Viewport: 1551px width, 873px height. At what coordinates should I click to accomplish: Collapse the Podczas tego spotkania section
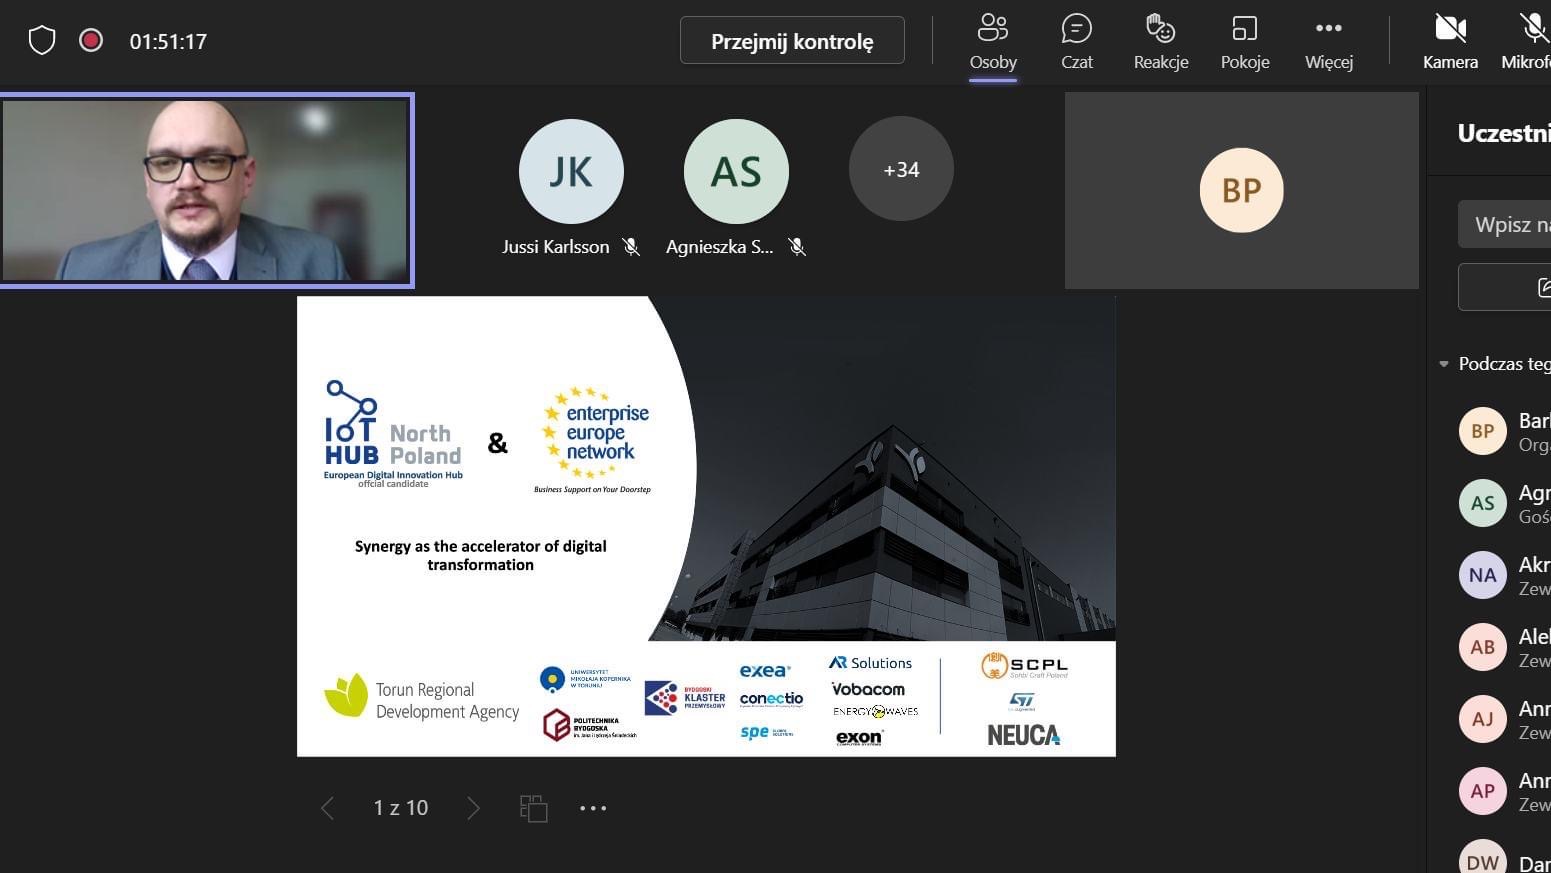point(1443,364)
